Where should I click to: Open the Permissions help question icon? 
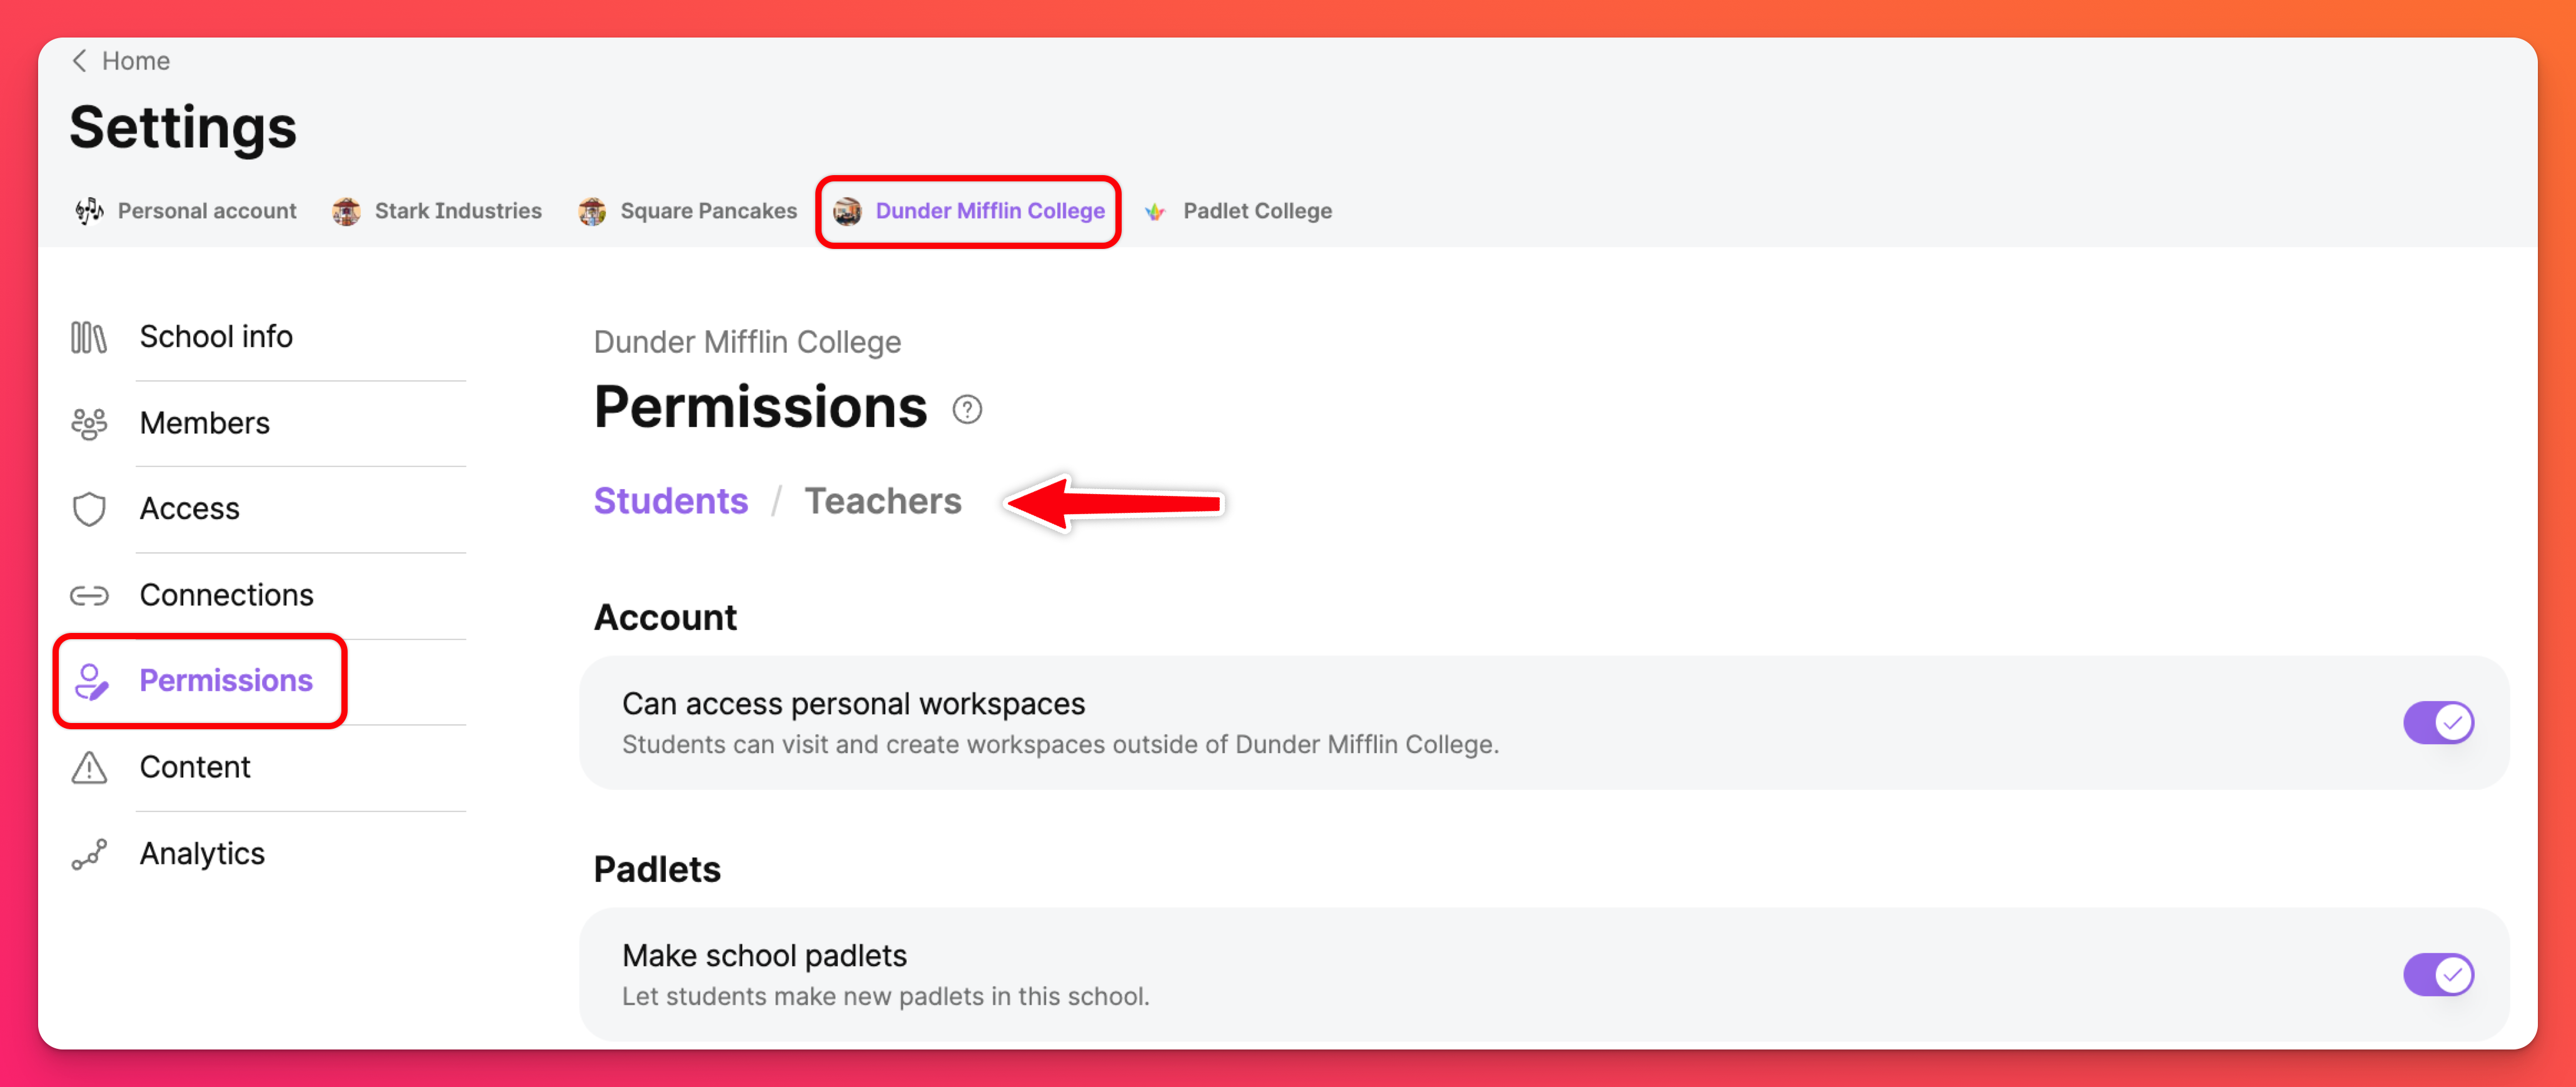click(966, 409)
